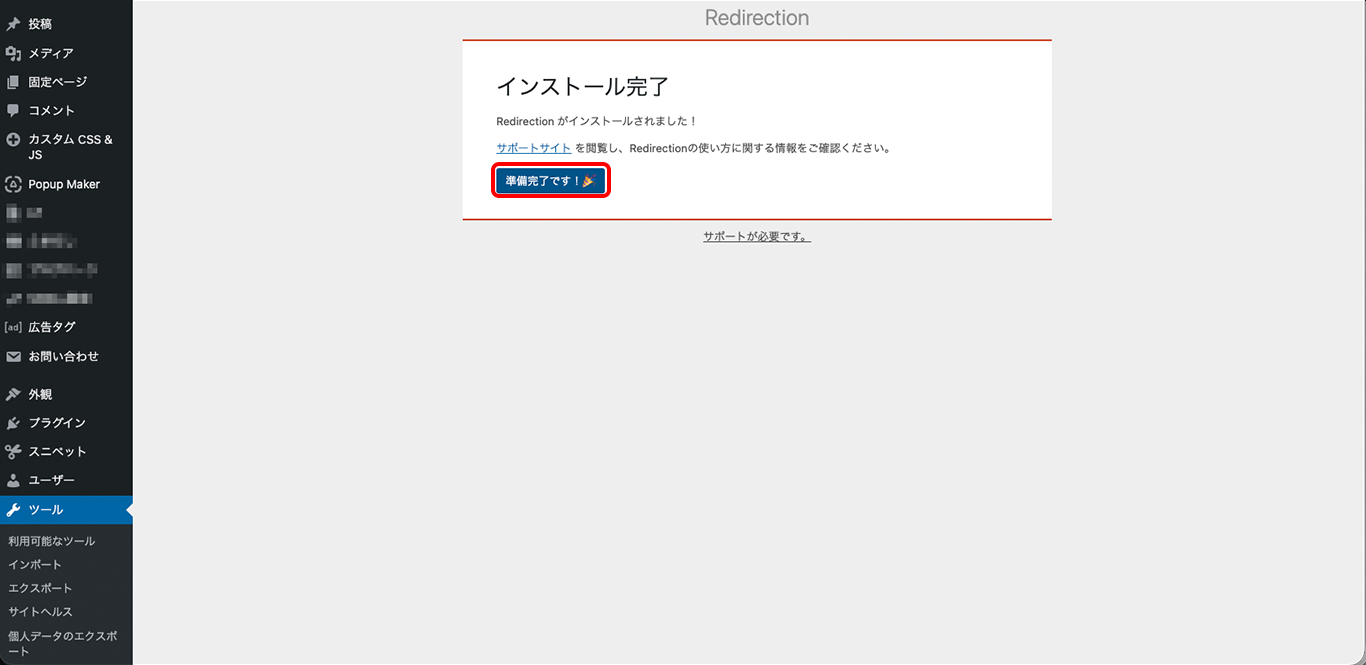Select インポート submenu item
The height and width of the screenshot is (665, 1366).
35,565
